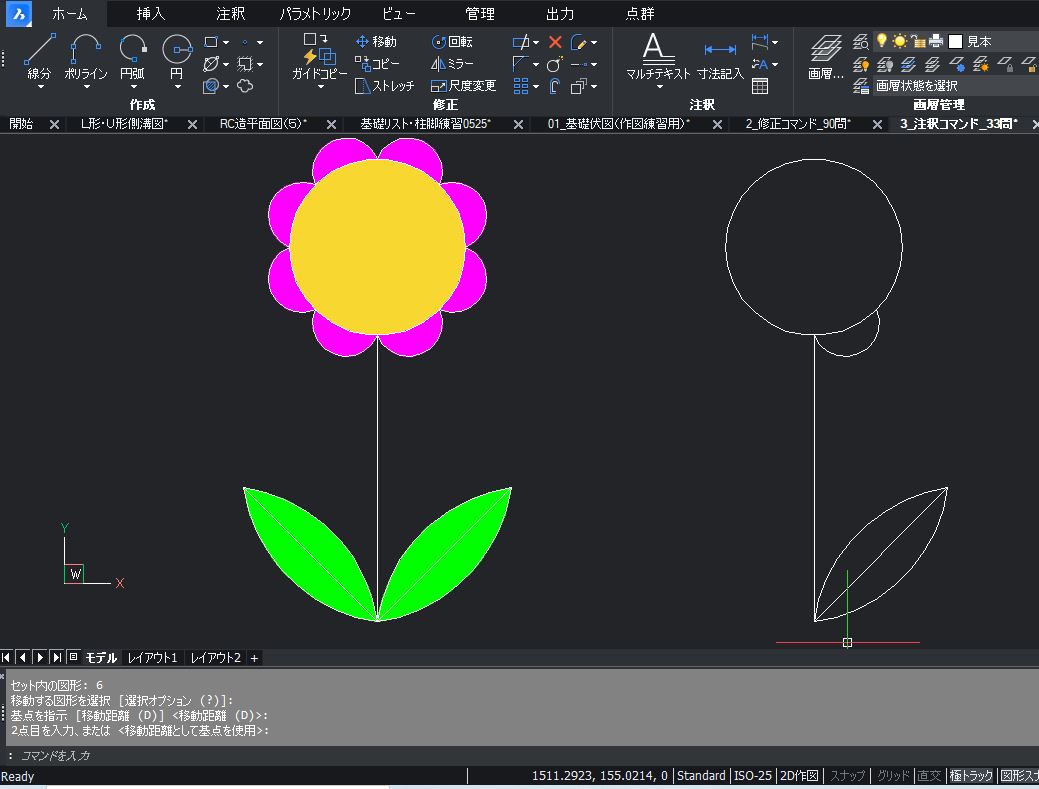Click the revision cloud icon

(245, 85)
